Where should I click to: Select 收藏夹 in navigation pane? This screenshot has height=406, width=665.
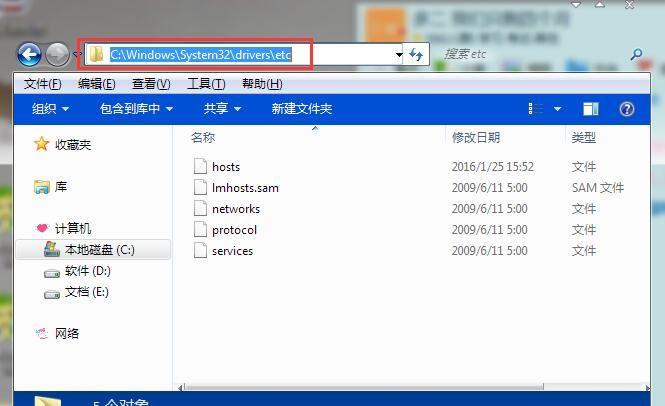click(x=73, y=145)
